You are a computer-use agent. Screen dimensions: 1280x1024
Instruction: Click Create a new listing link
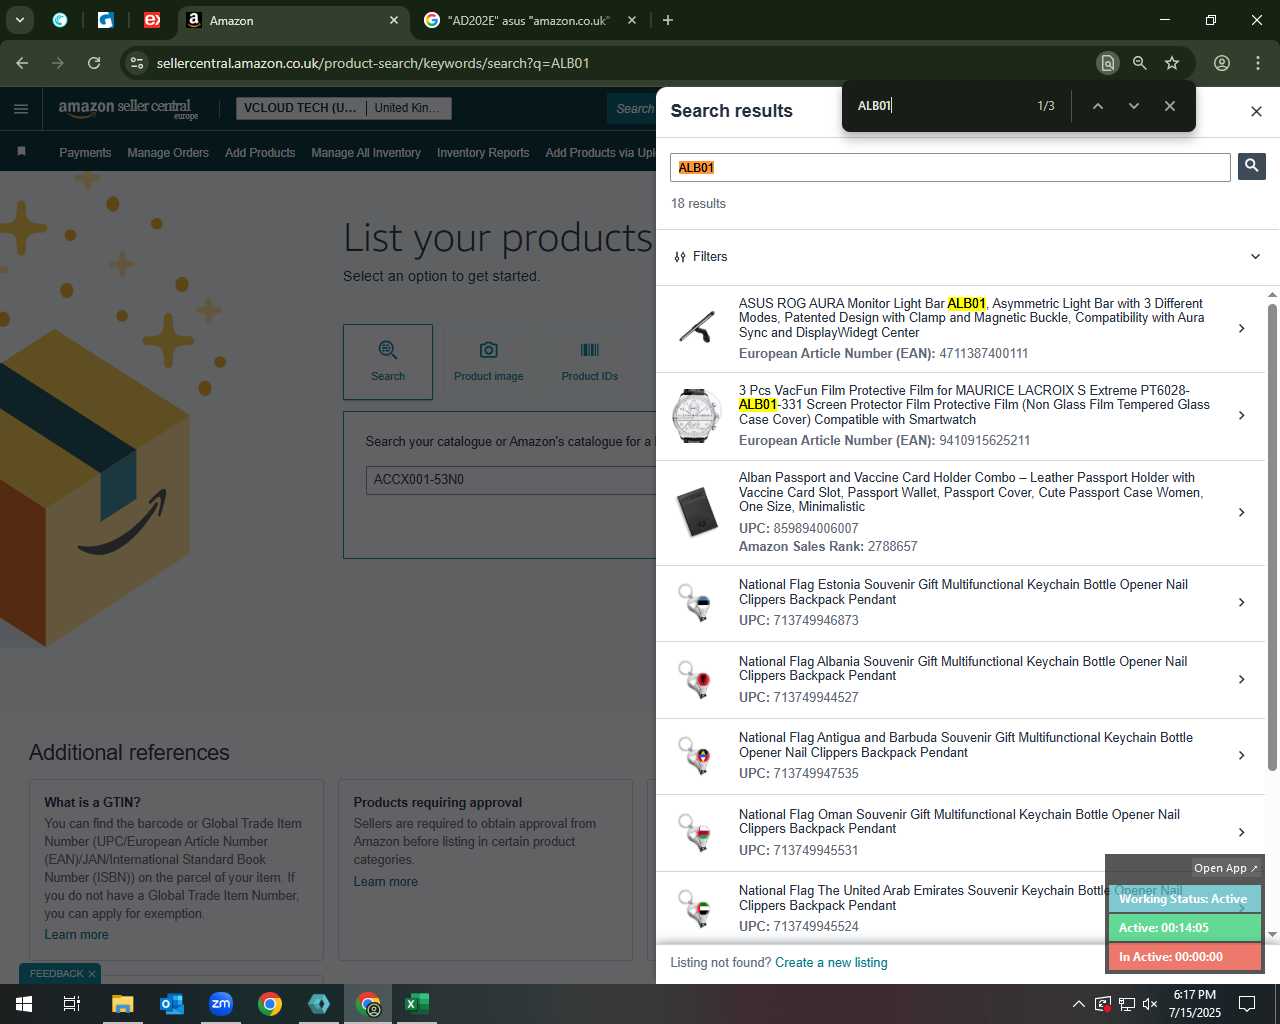[831, 963]
